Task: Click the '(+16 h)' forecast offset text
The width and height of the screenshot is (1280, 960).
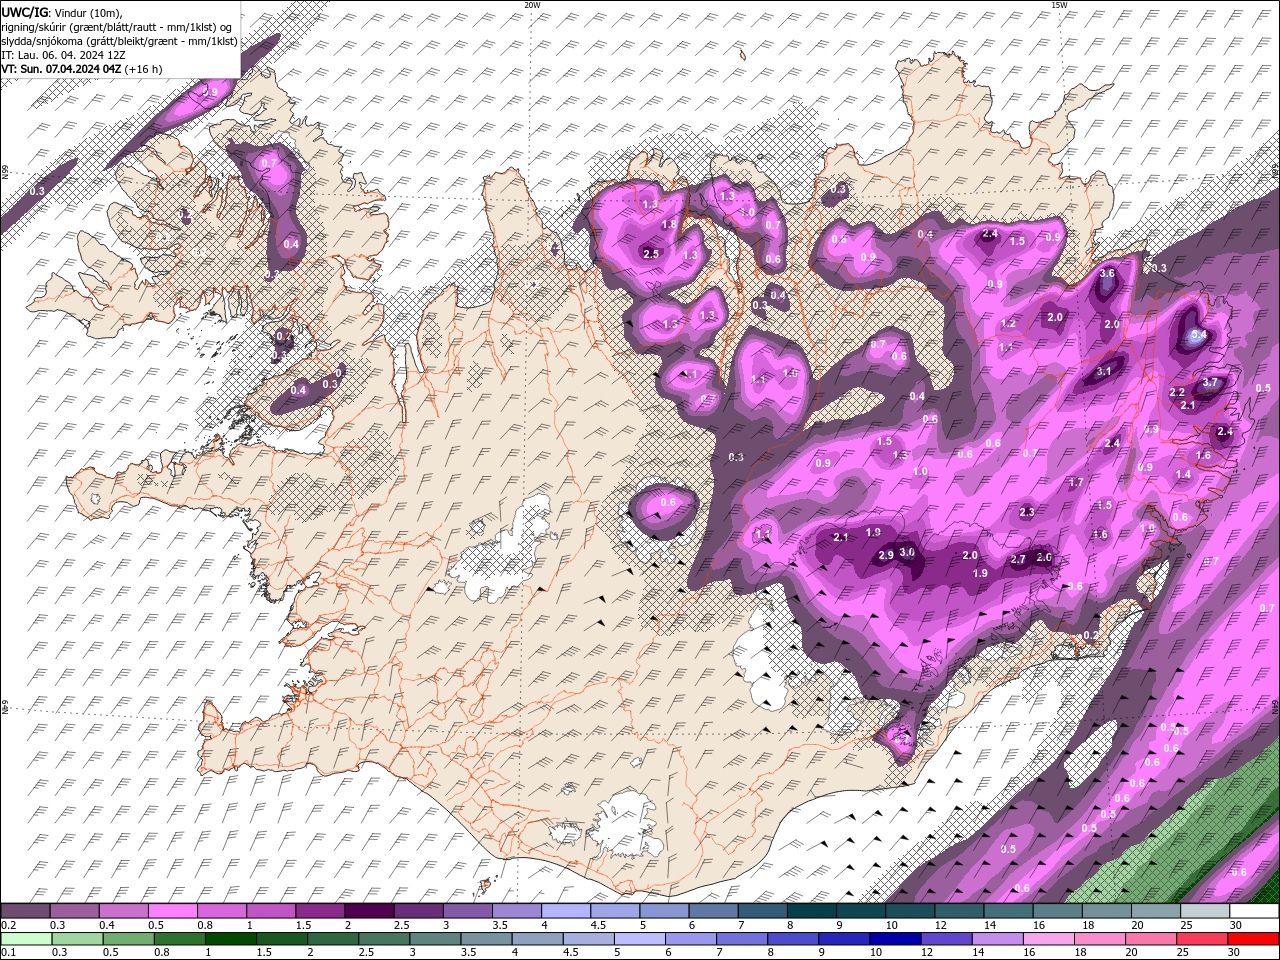Action: (x=144, y=69)
